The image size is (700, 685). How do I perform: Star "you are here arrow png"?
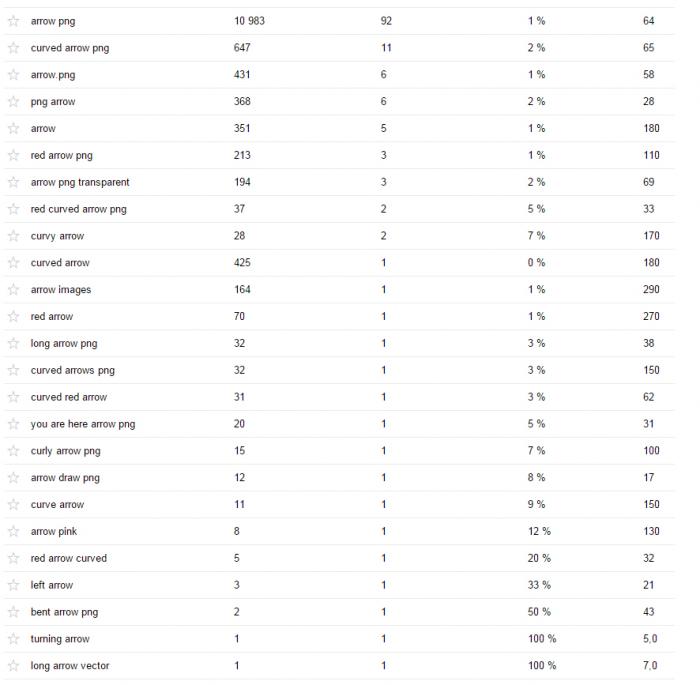[13, 424]
